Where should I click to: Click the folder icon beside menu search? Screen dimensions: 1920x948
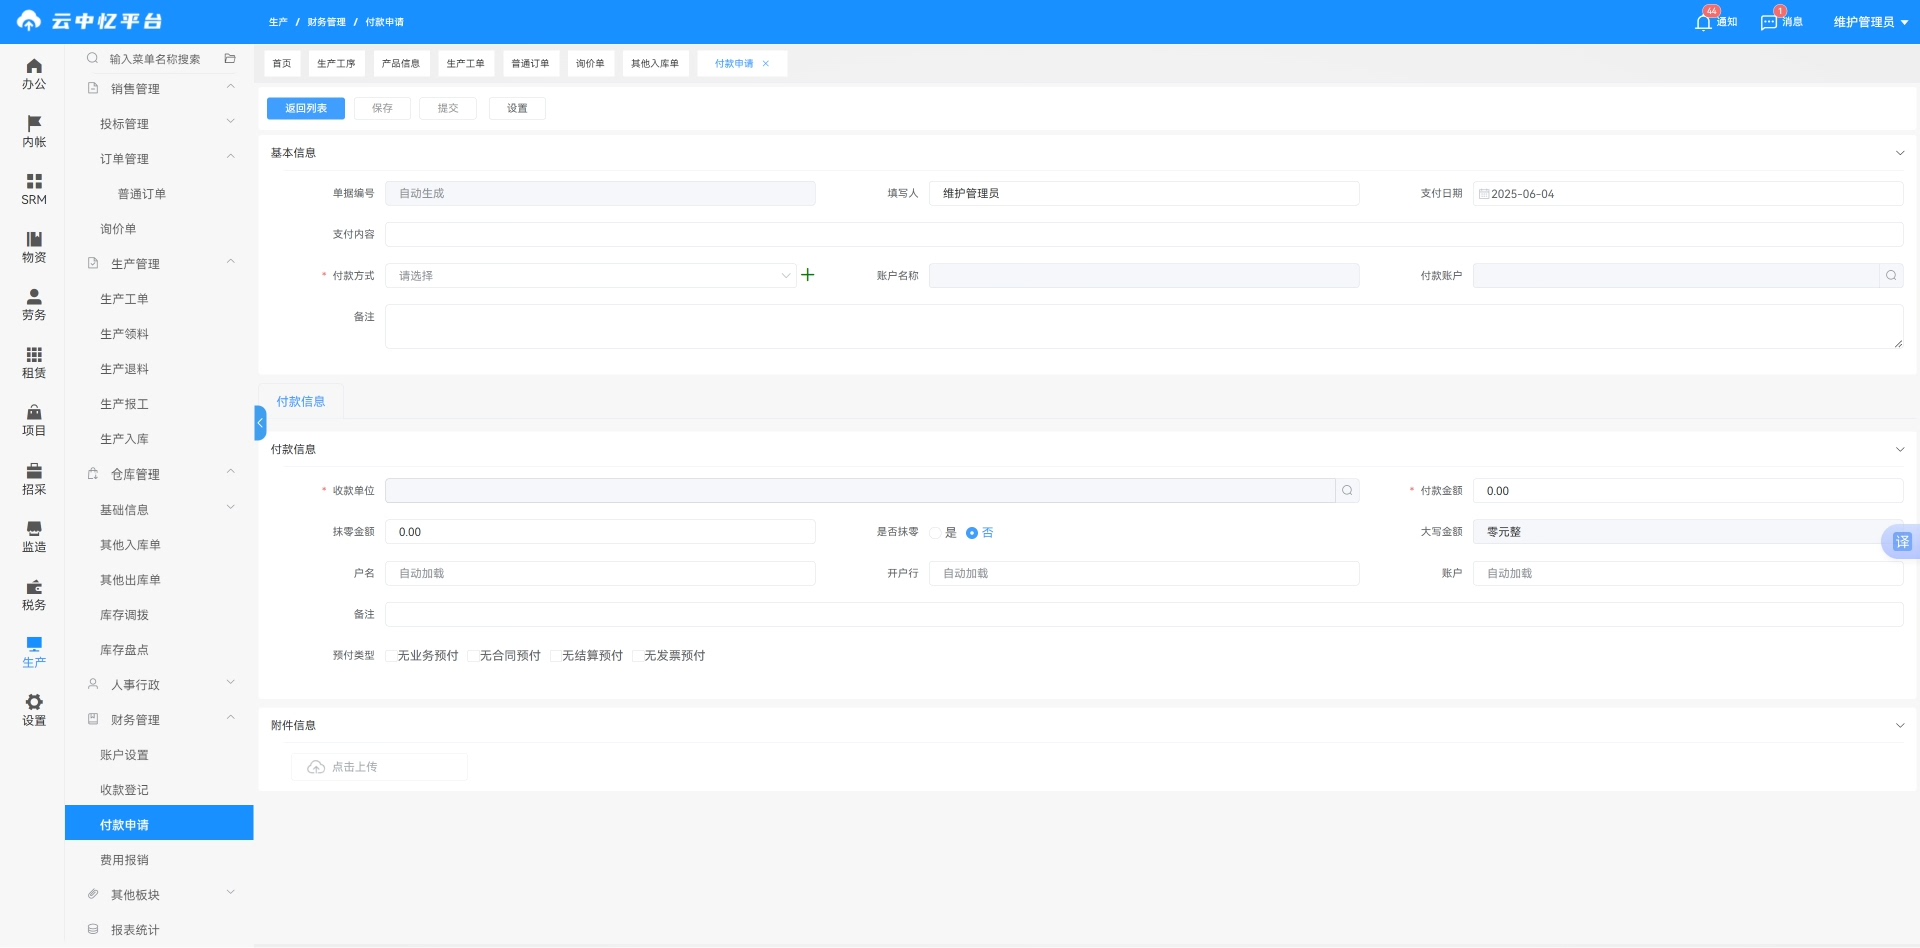pos(230,59)
